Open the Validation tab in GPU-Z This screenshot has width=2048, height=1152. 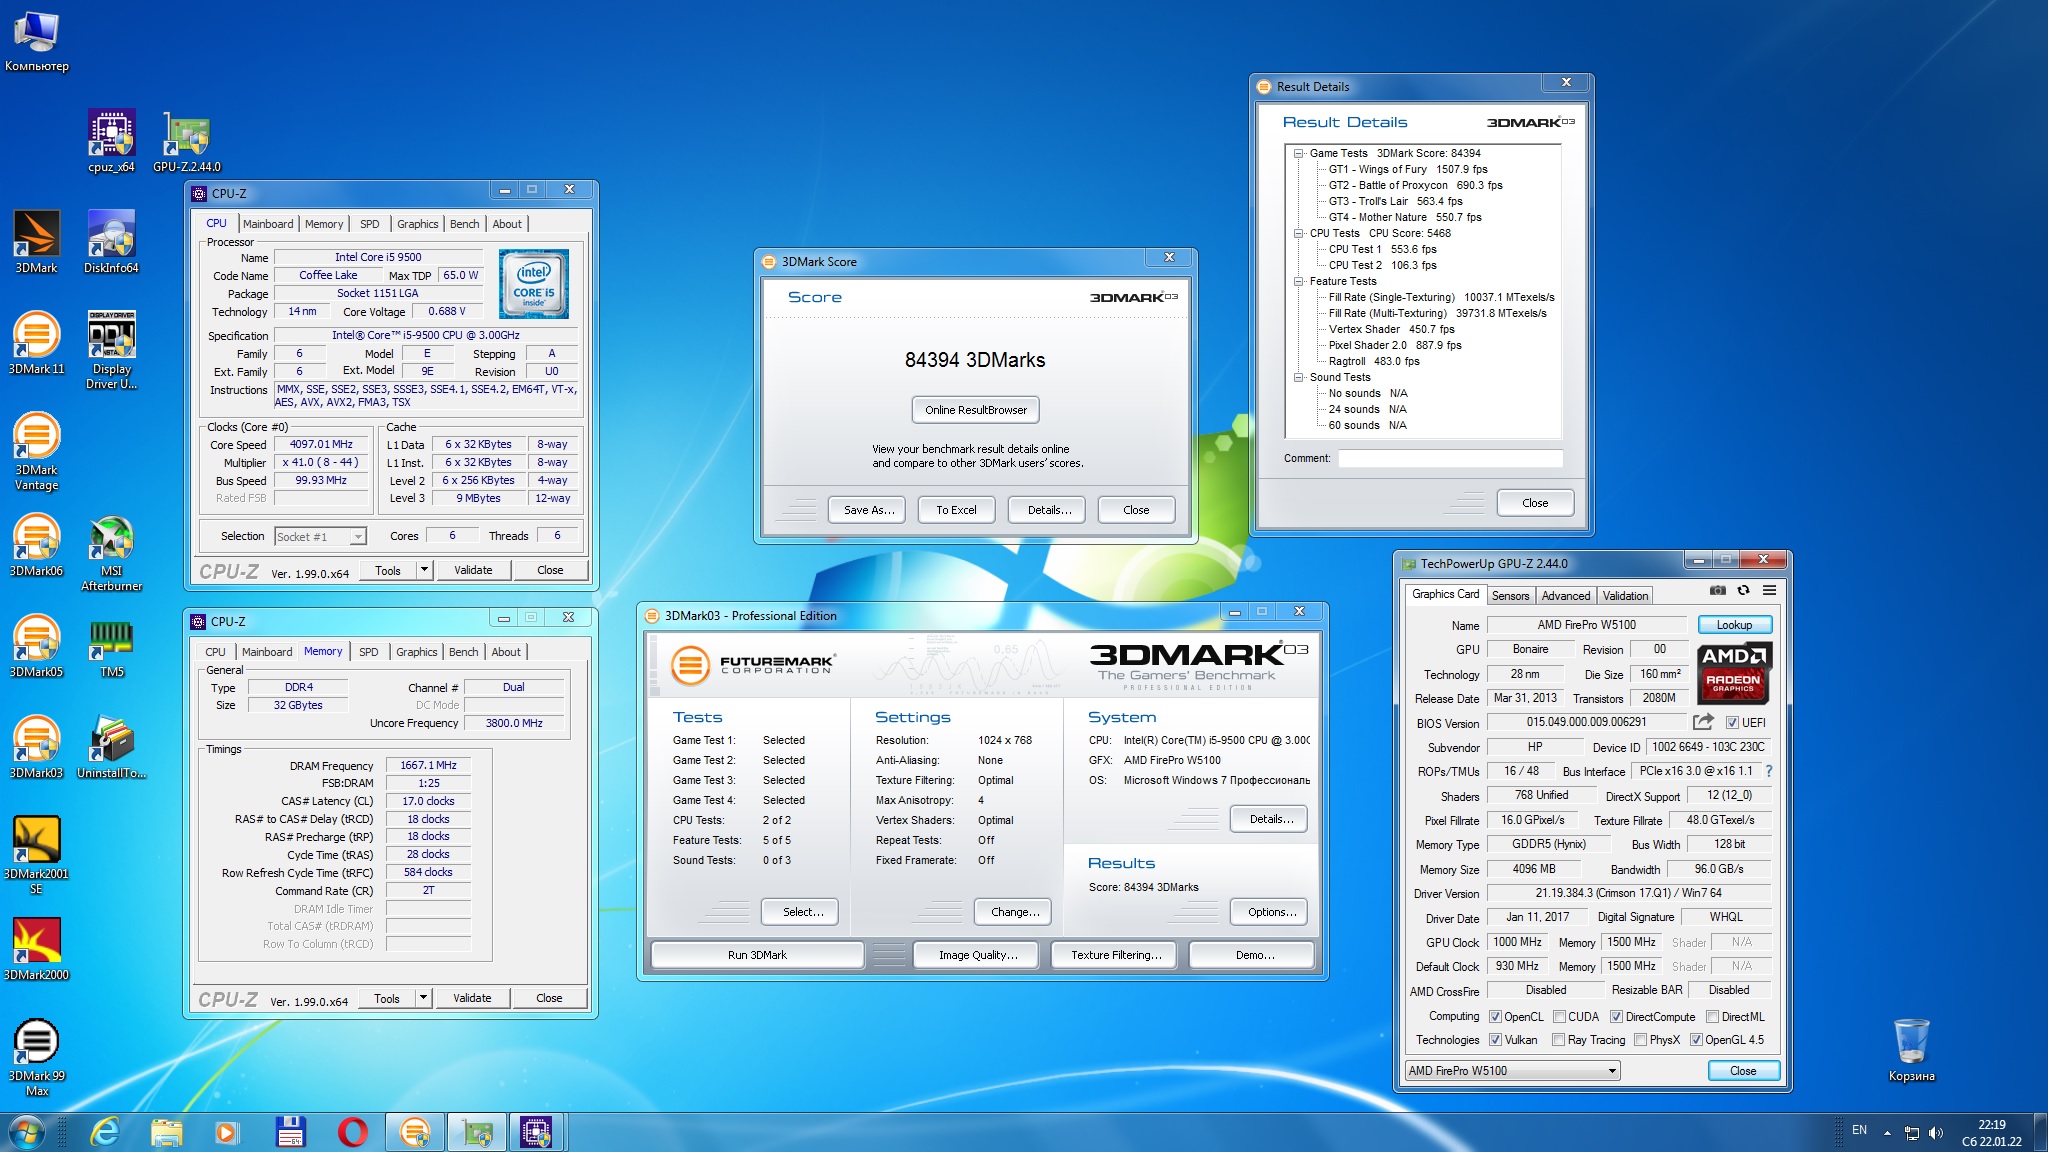click(x=1625, y=596)
